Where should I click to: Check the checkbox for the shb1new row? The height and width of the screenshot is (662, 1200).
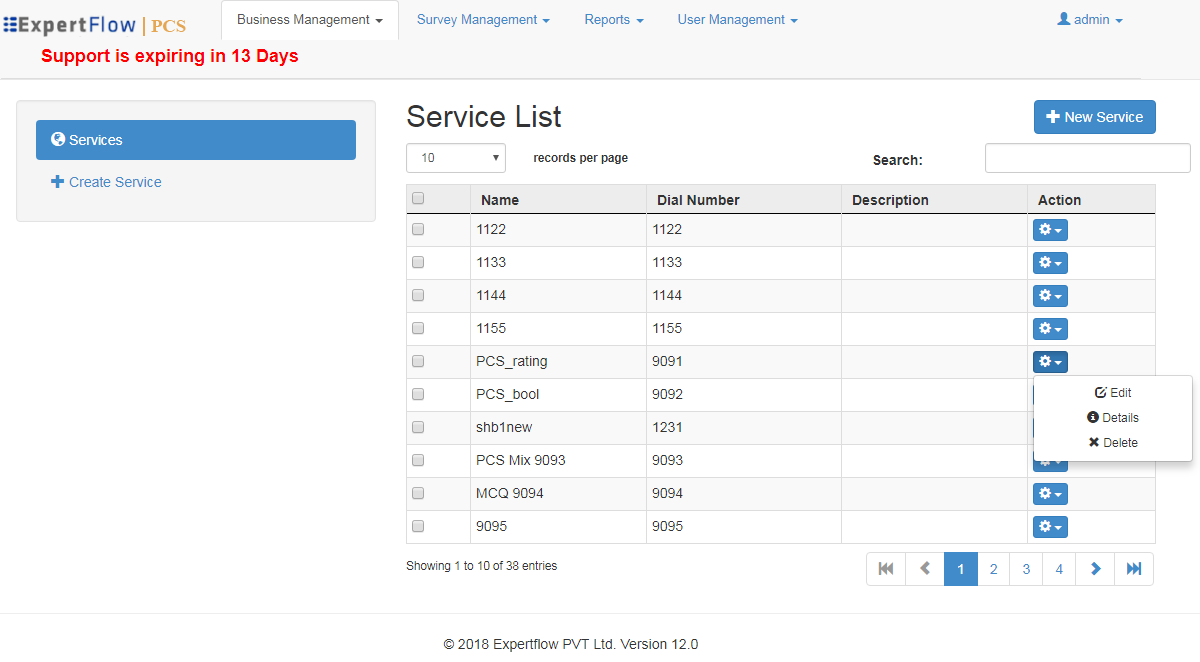click(418, 426)
